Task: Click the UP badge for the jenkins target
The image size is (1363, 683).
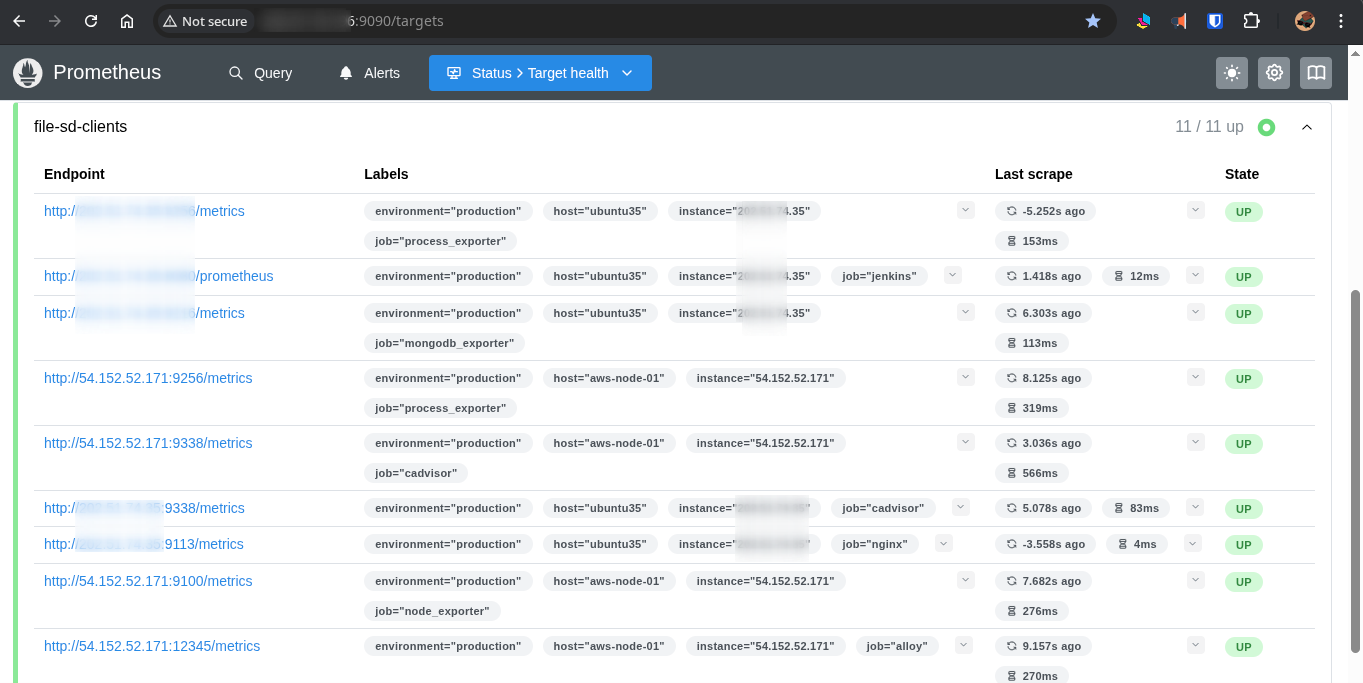Action: click(x=1243, y=276)
